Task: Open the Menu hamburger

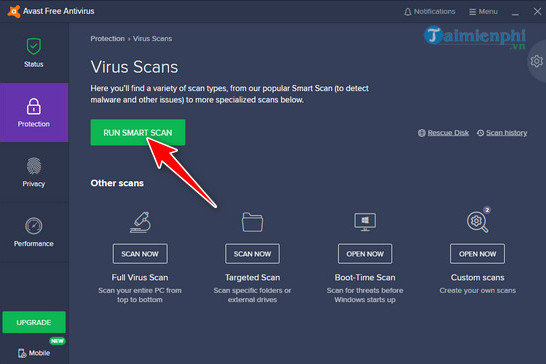Action: [x=483, y=11]
